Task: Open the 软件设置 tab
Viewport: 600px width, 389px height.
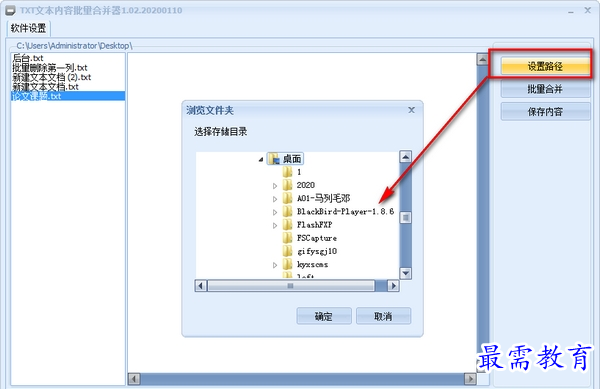Action: tap(28, 28)
